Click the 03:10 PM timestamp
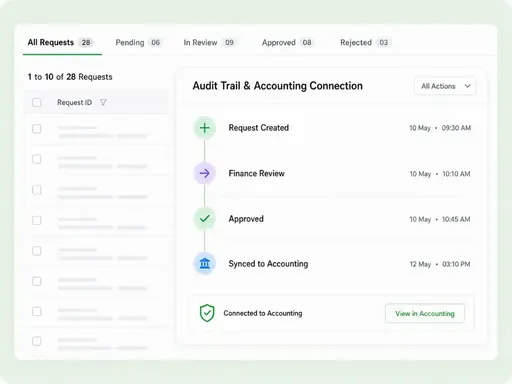The width and height of the screenshot is (512, 384). coord(456,264)
